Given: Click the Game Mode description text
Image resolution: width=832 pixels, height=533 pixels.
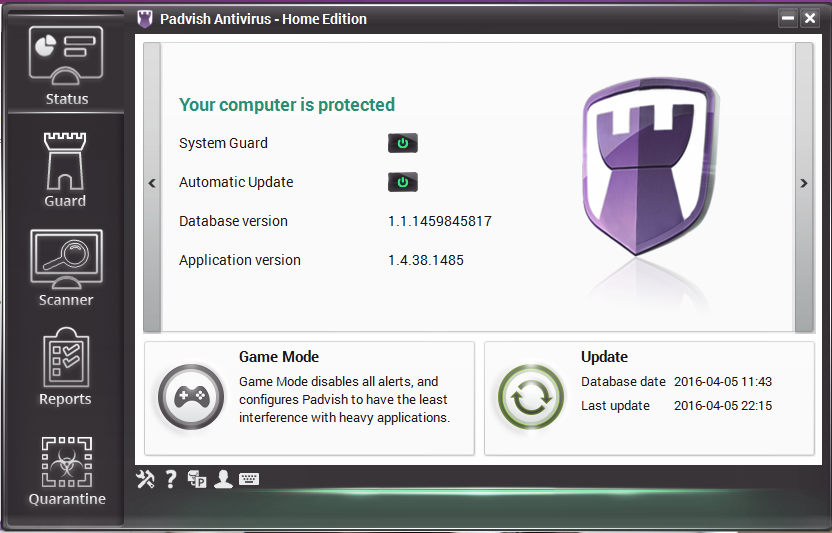Looking at the screenshot, I should pyautogui.click(x=344, y=399).
